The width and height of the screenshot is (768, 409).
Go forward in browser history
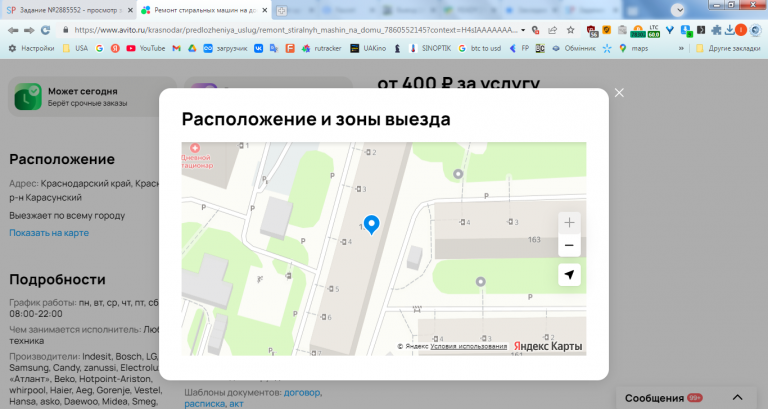tap(29, 30)
